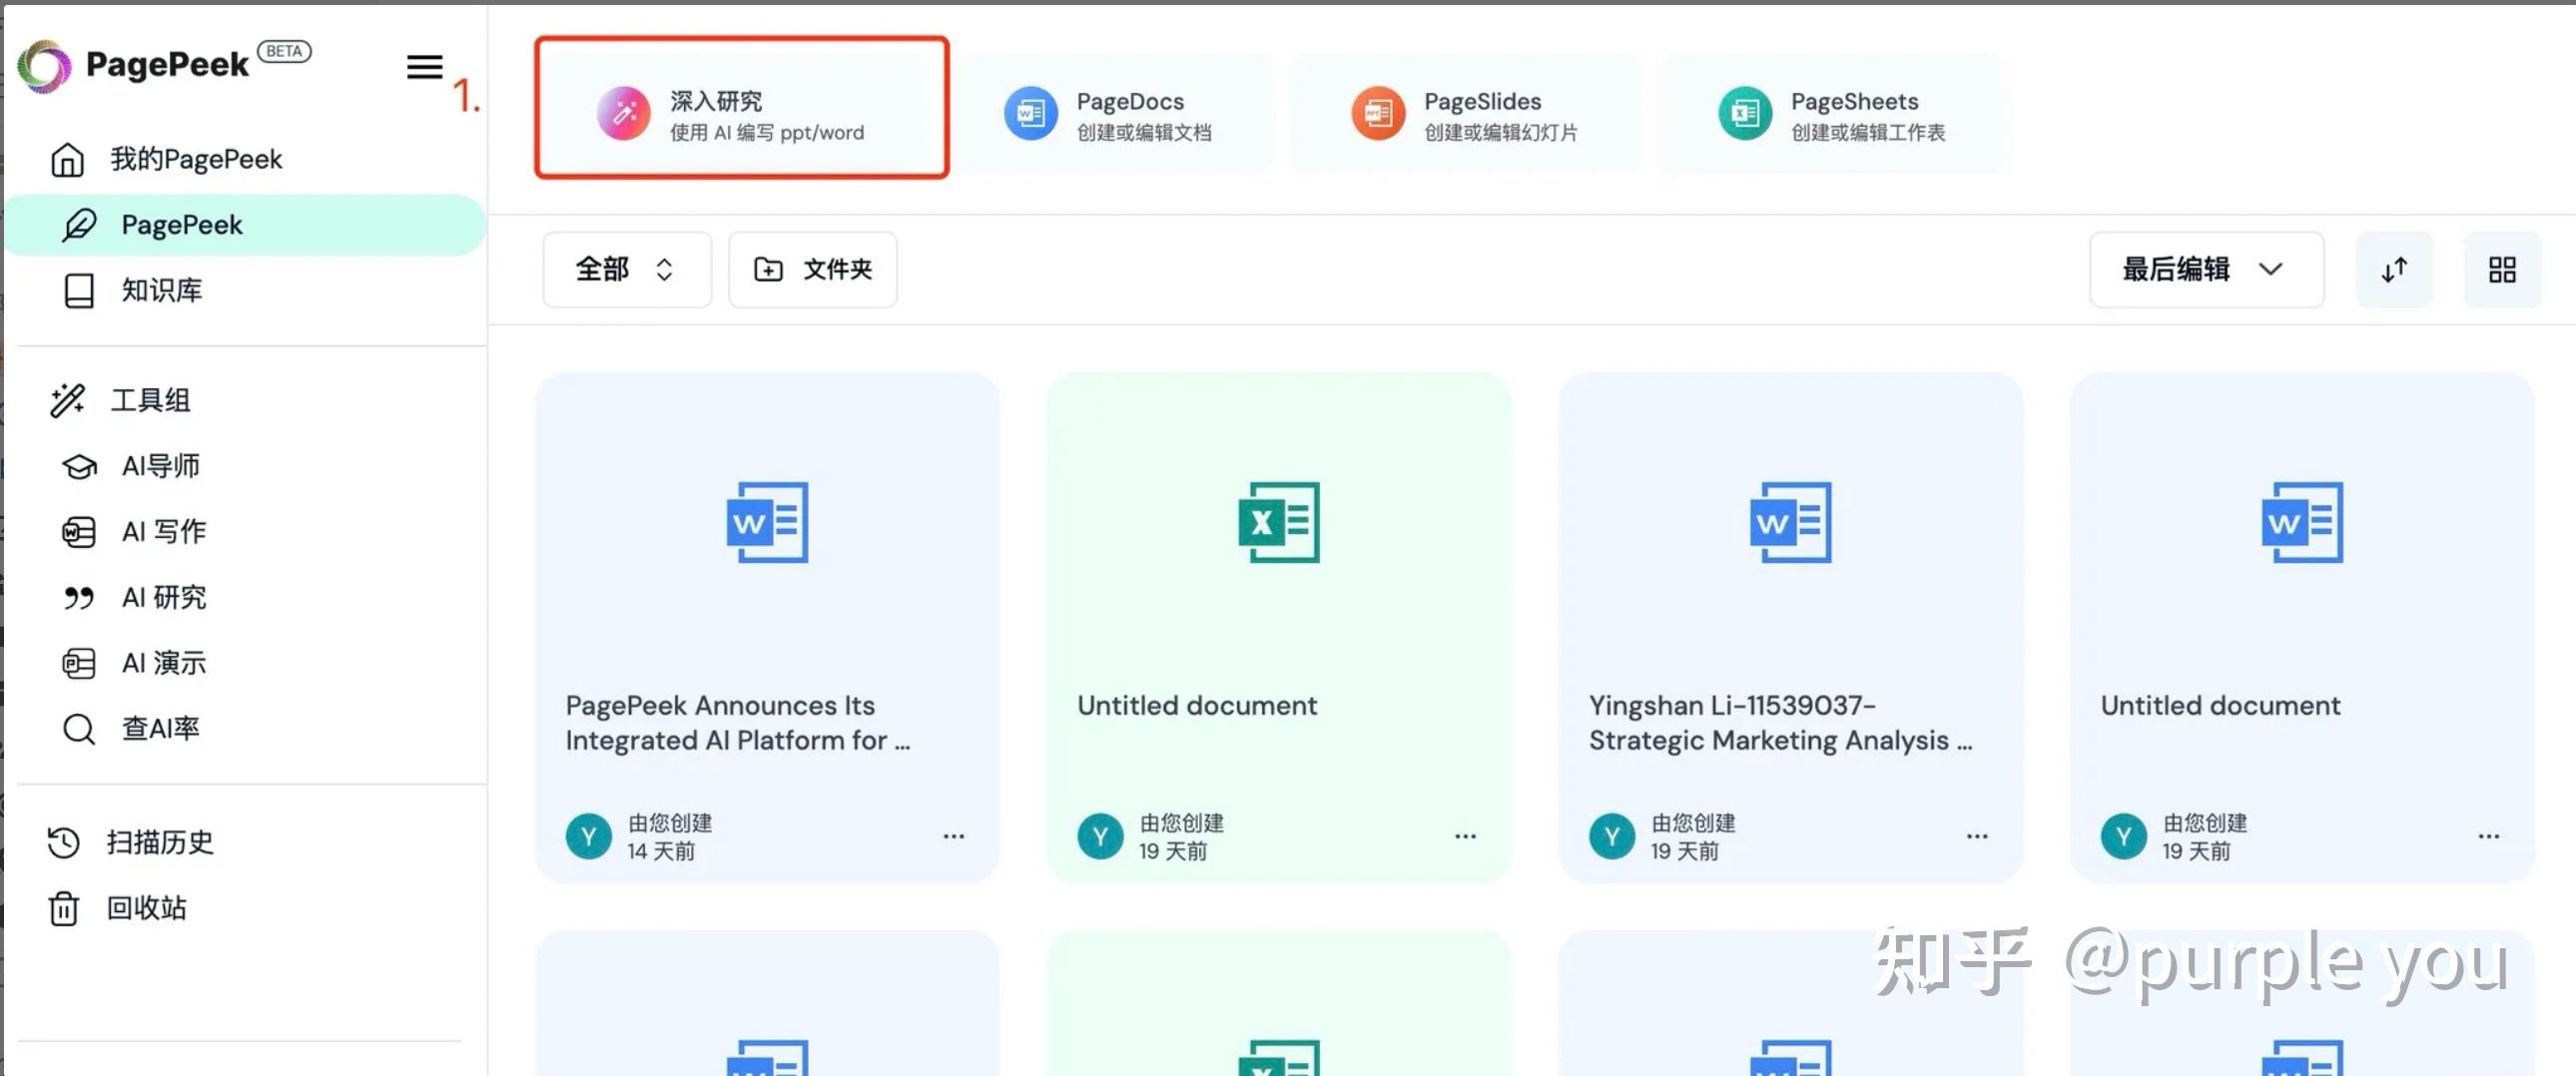
Task: Switch to 知识库 section
Action: (x=162, y=290)
